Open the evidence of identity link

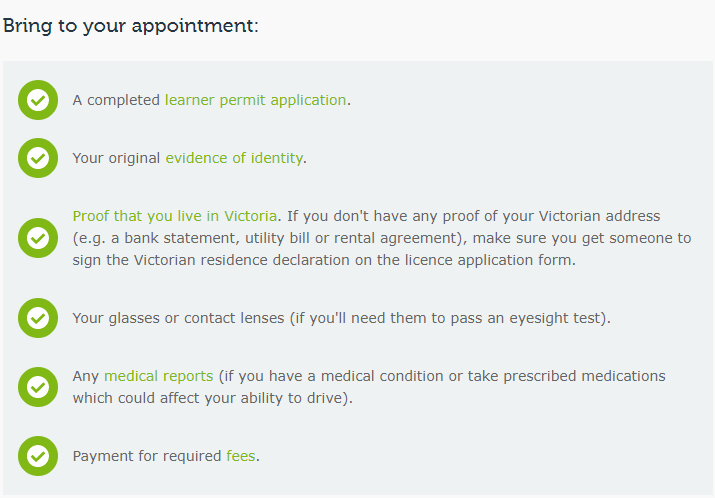pos(234,158)
